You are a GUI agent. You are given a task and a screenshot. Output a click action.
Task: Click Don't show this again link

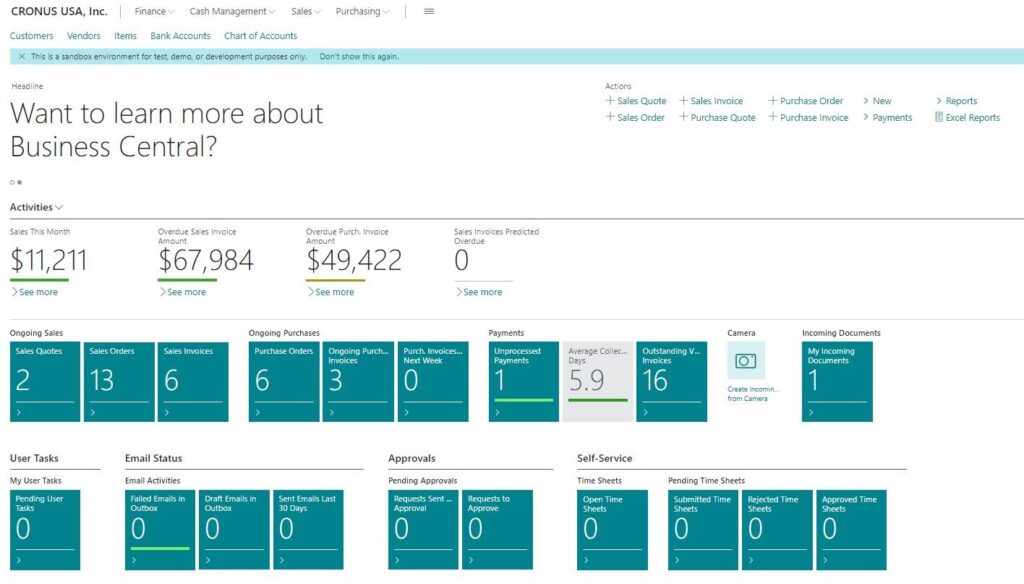359,56
